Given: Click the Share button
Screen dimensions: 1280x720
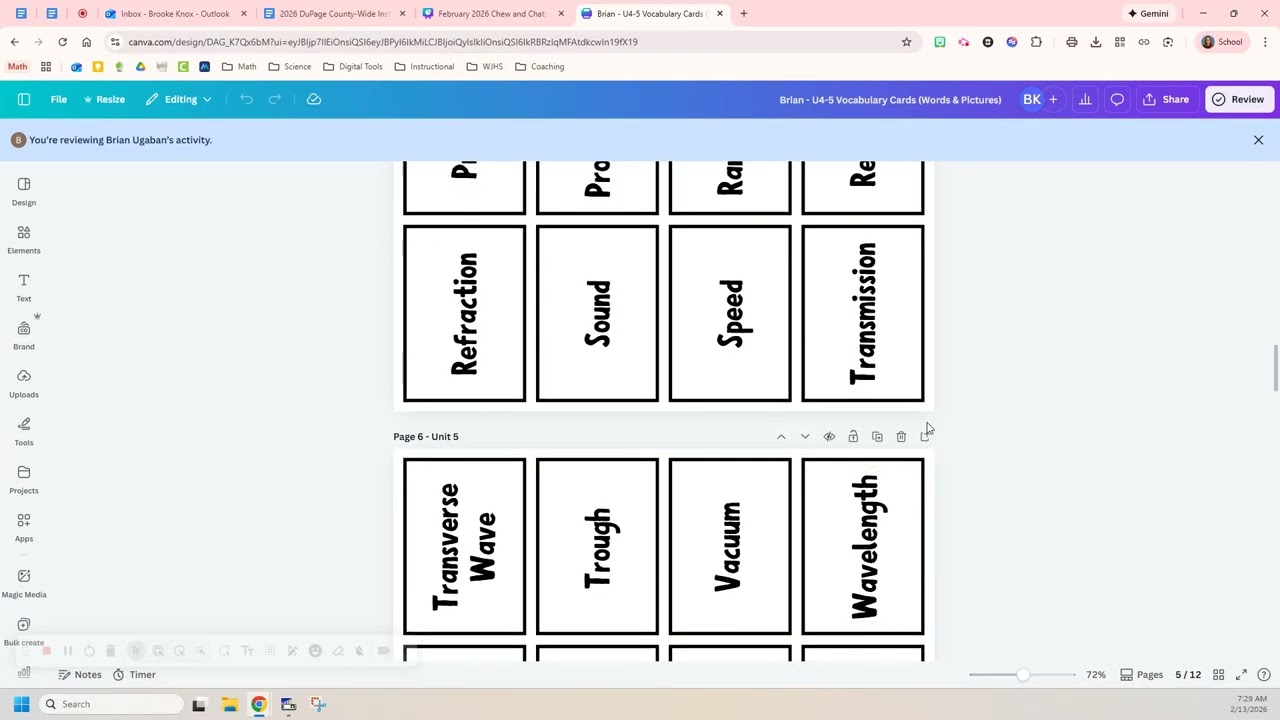Looking at the screenshot, I should pos(1167,99).
